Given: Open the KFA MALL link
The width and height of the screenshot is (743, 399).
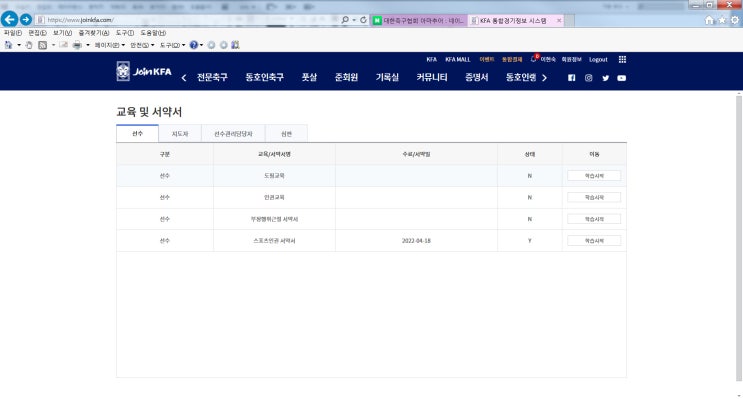Looking at the screenshot, I should click(458, 60).
